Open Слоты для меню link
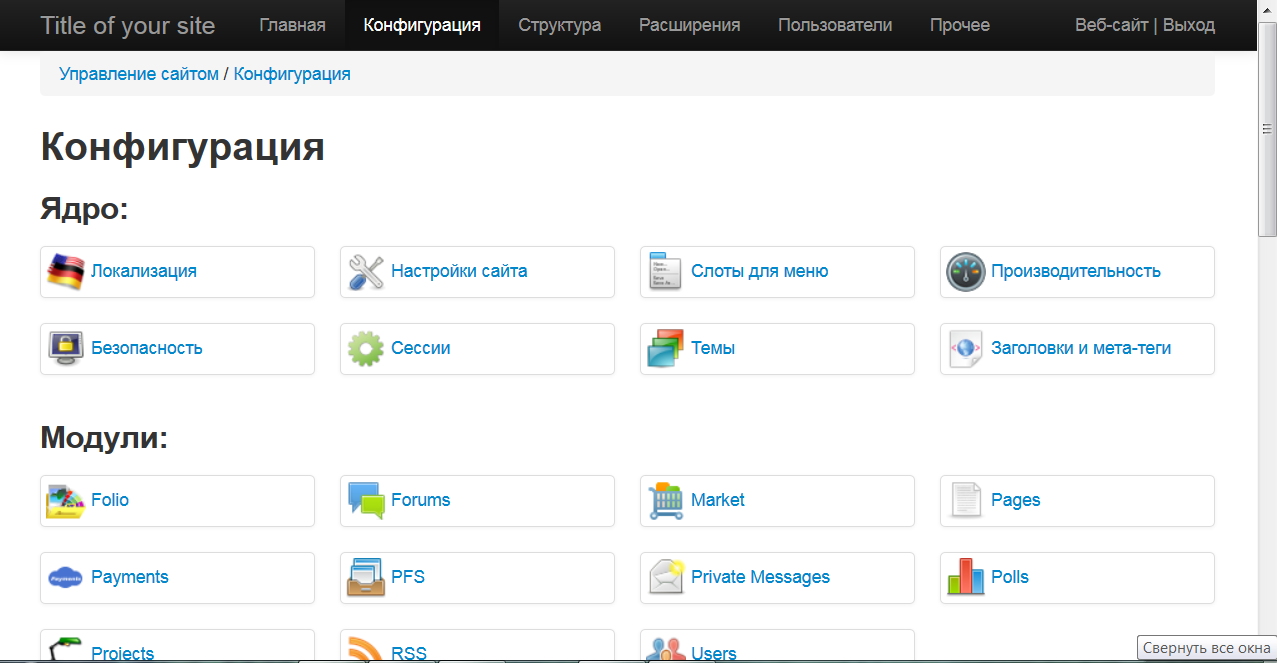 point(760,271)
